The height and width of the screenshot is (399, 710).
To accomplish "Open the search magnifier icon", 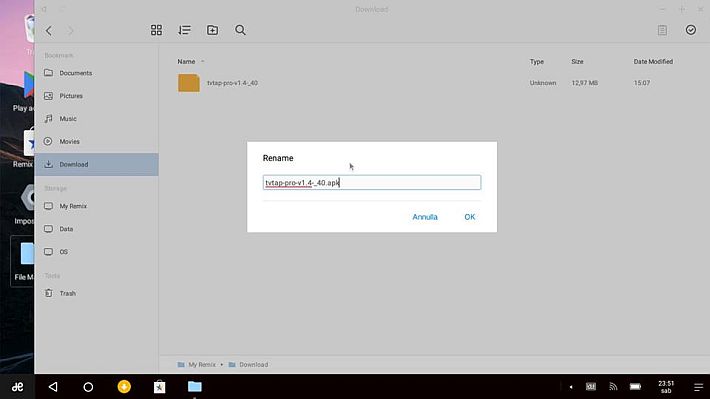I will [240, 30].
